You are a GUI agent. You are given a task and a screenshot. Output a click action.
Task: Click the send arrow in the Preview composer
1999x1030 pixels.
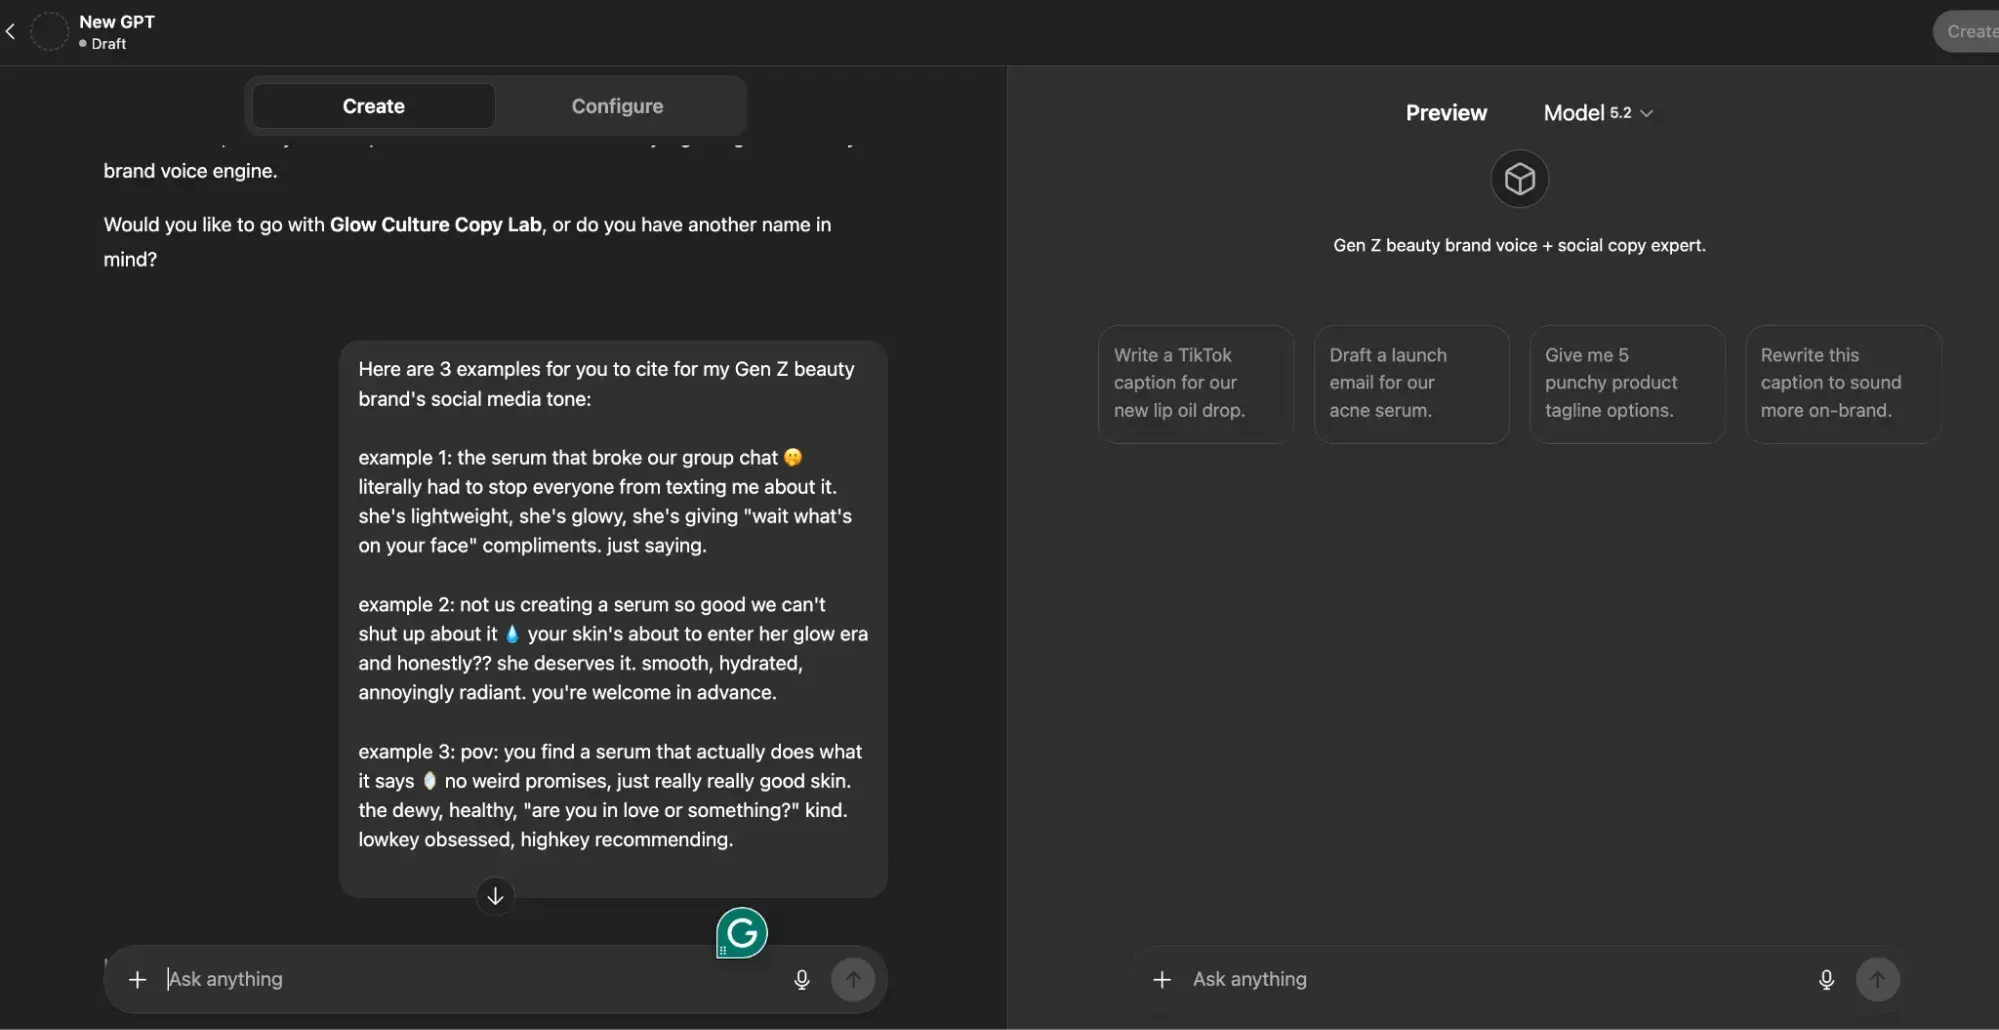1879,979
